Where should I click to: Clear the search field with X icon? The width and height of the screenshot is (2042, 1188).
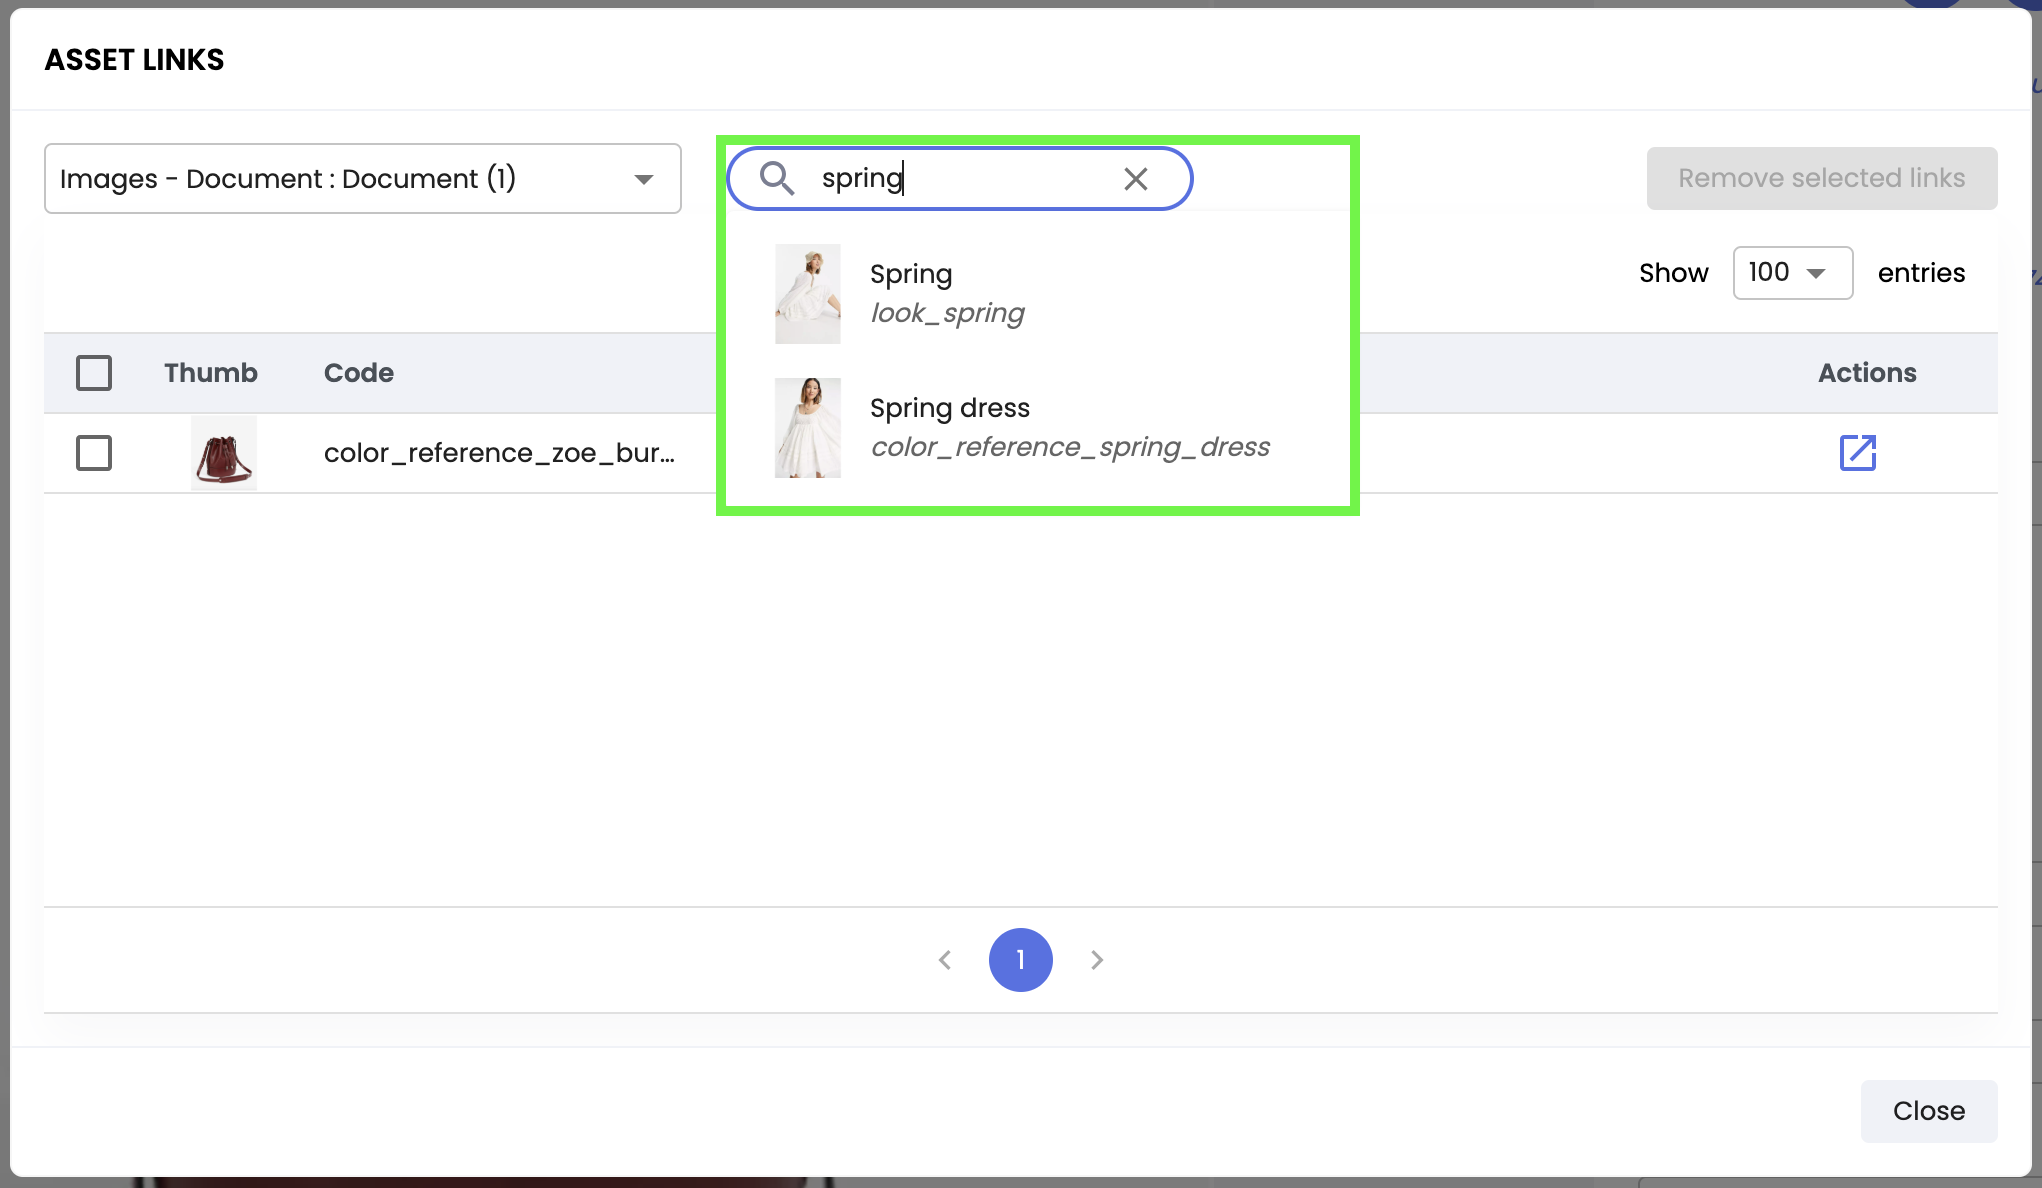click(x=1135, y=179)
